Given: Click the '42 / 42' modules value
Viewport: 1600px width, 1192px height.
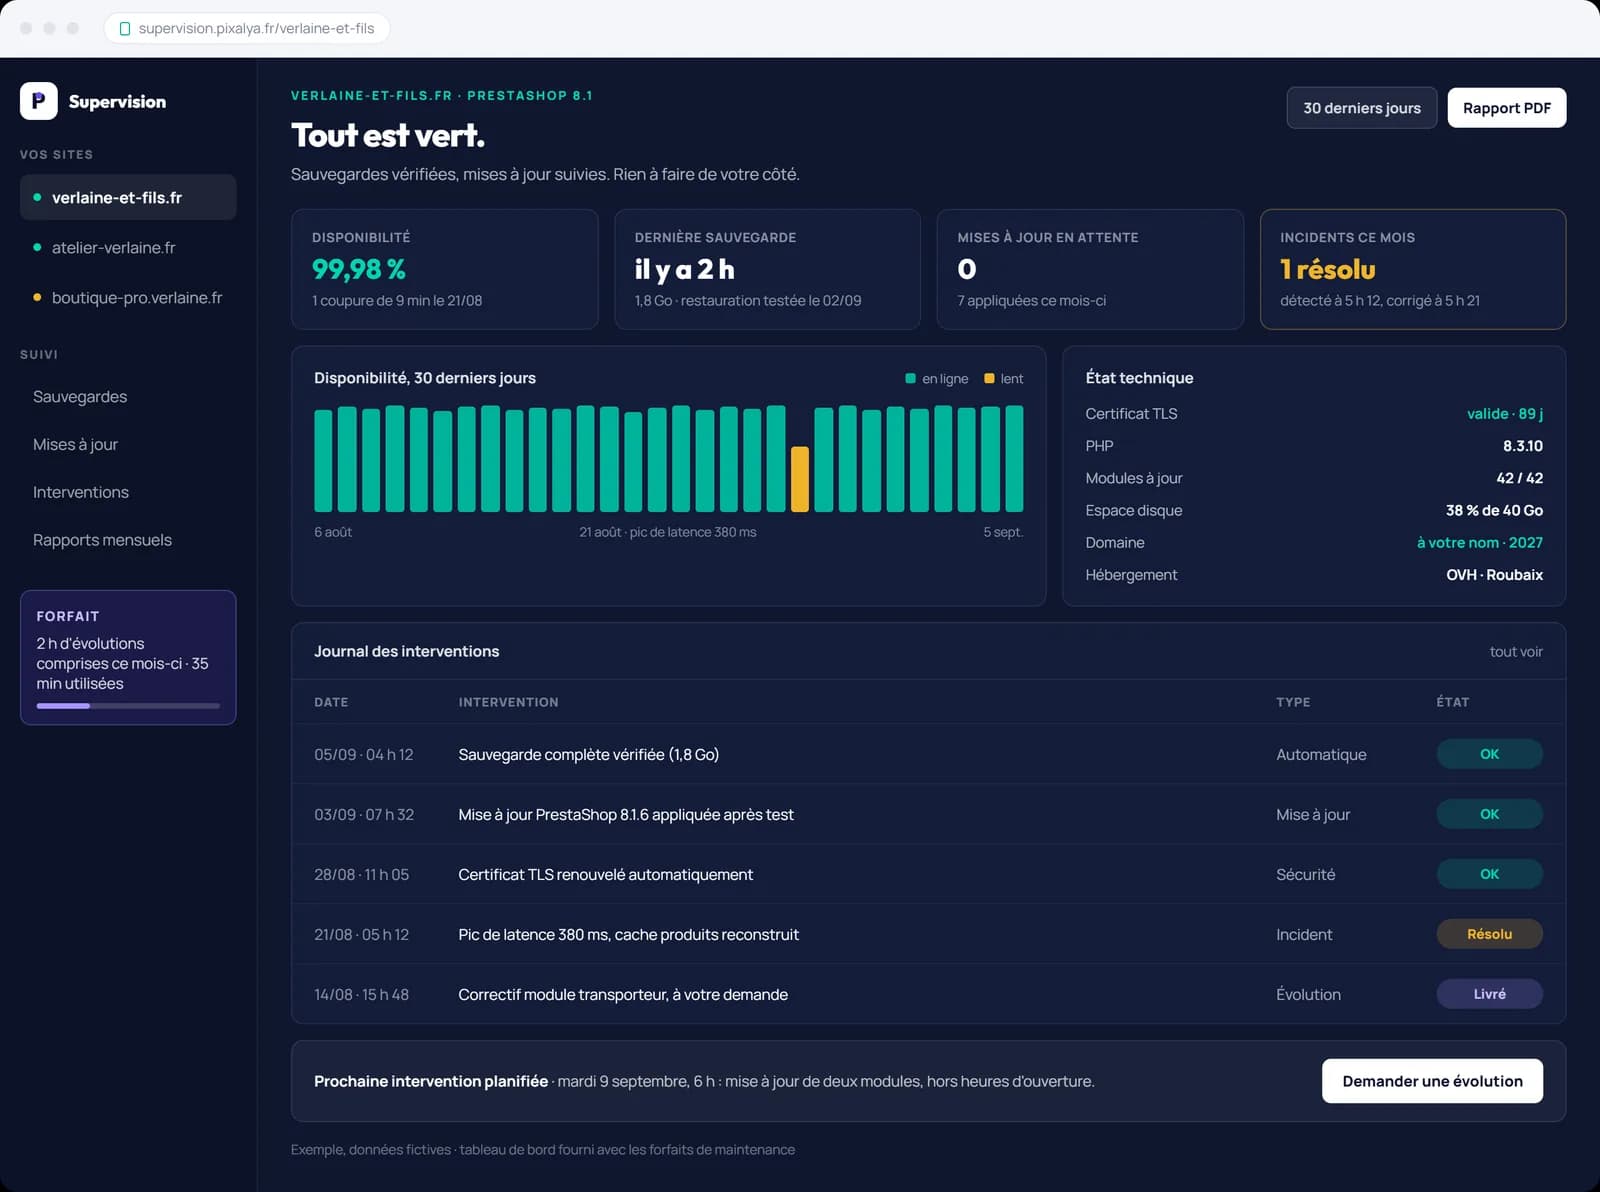Looking at the screenshot, I should click(x=1519, y=478).
